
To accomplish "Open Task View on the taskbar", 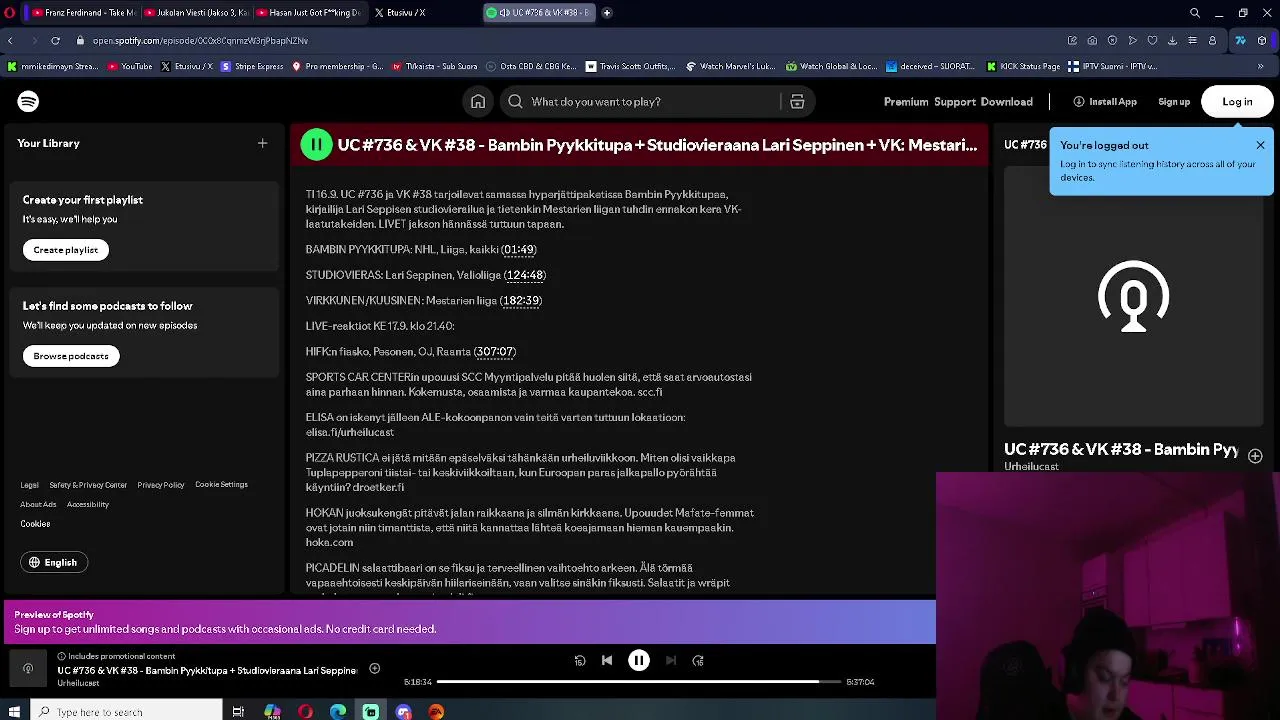I will coord(238,711).
